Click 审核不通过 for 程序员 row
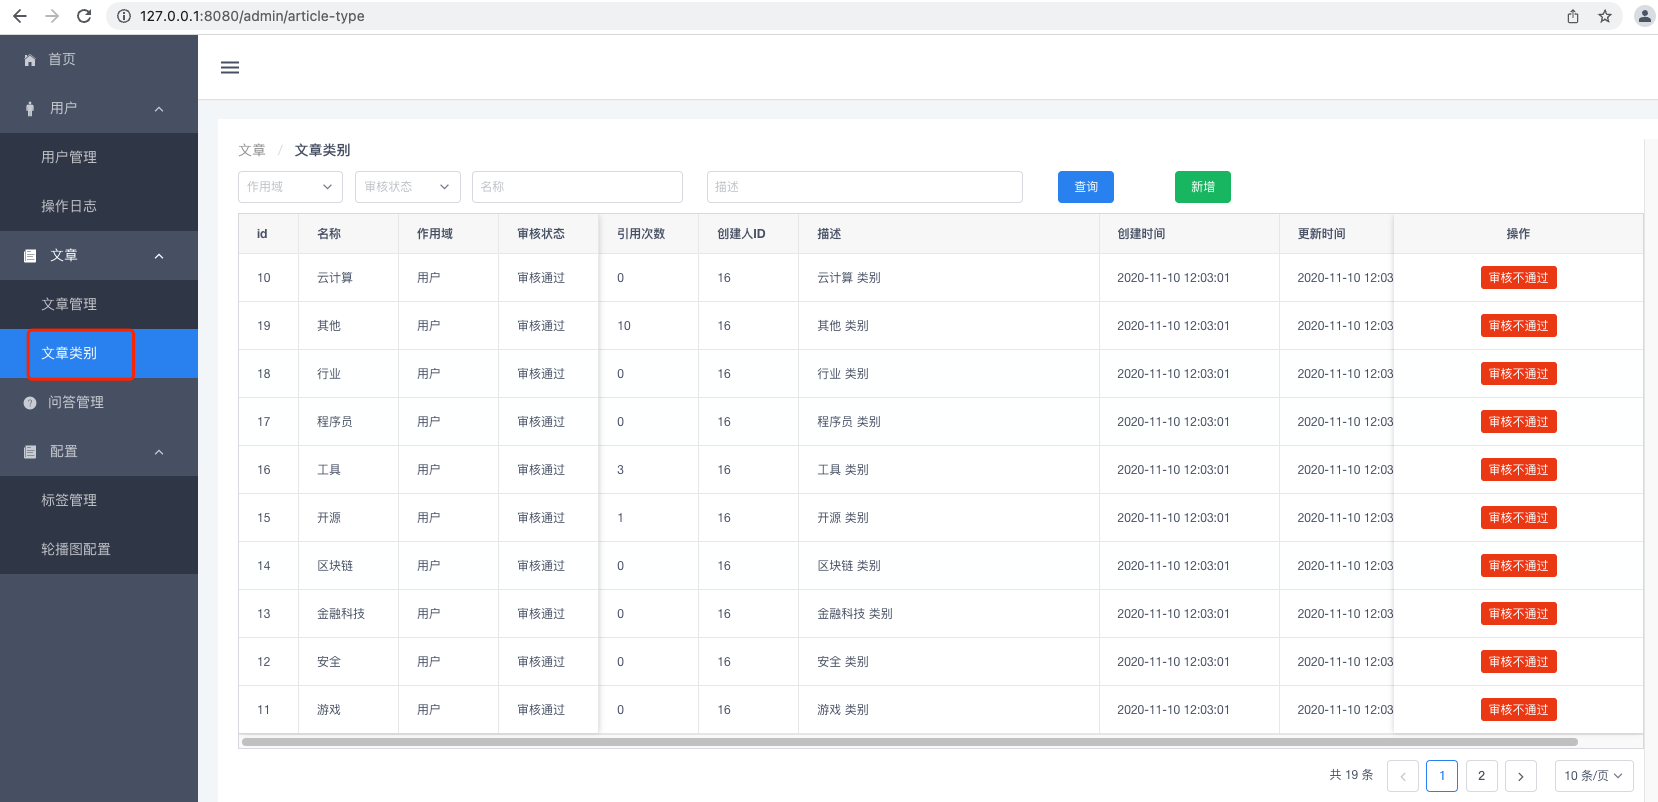 pos(1518,422)
